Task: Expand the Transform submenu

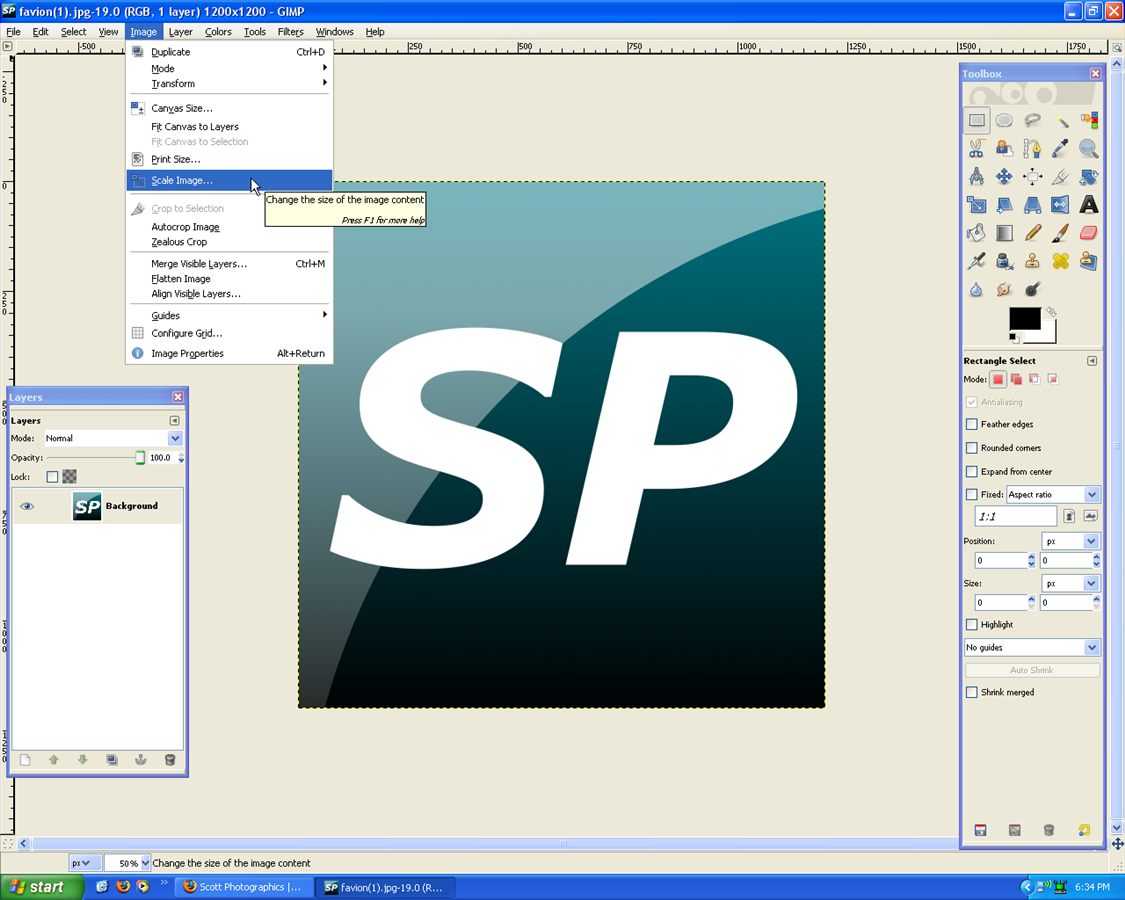Action: pyautogui.click(x=230, y=84)
